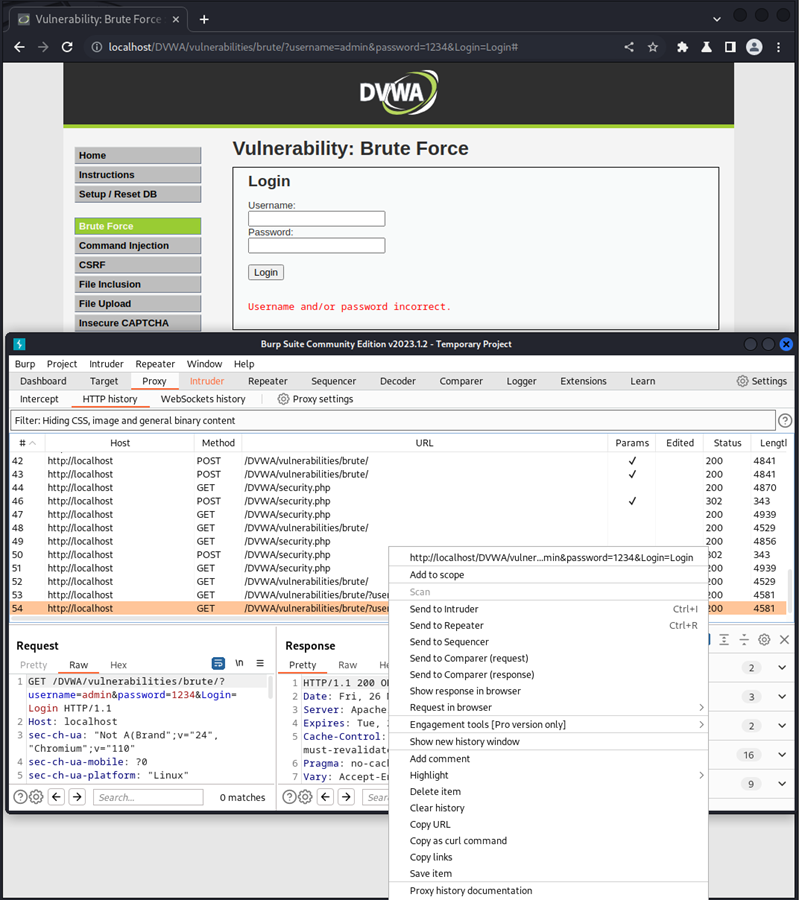Click the browser back arrow

20,47
